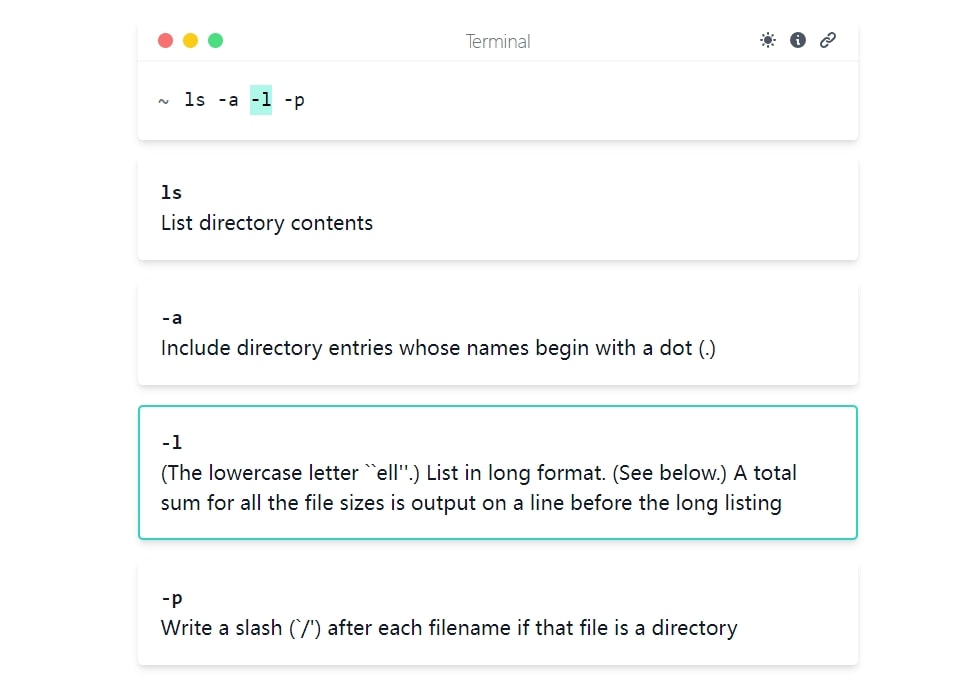Screen dimensions: 954x691
Task: Select the ls token in command line
Action: [x=195, y=100]
